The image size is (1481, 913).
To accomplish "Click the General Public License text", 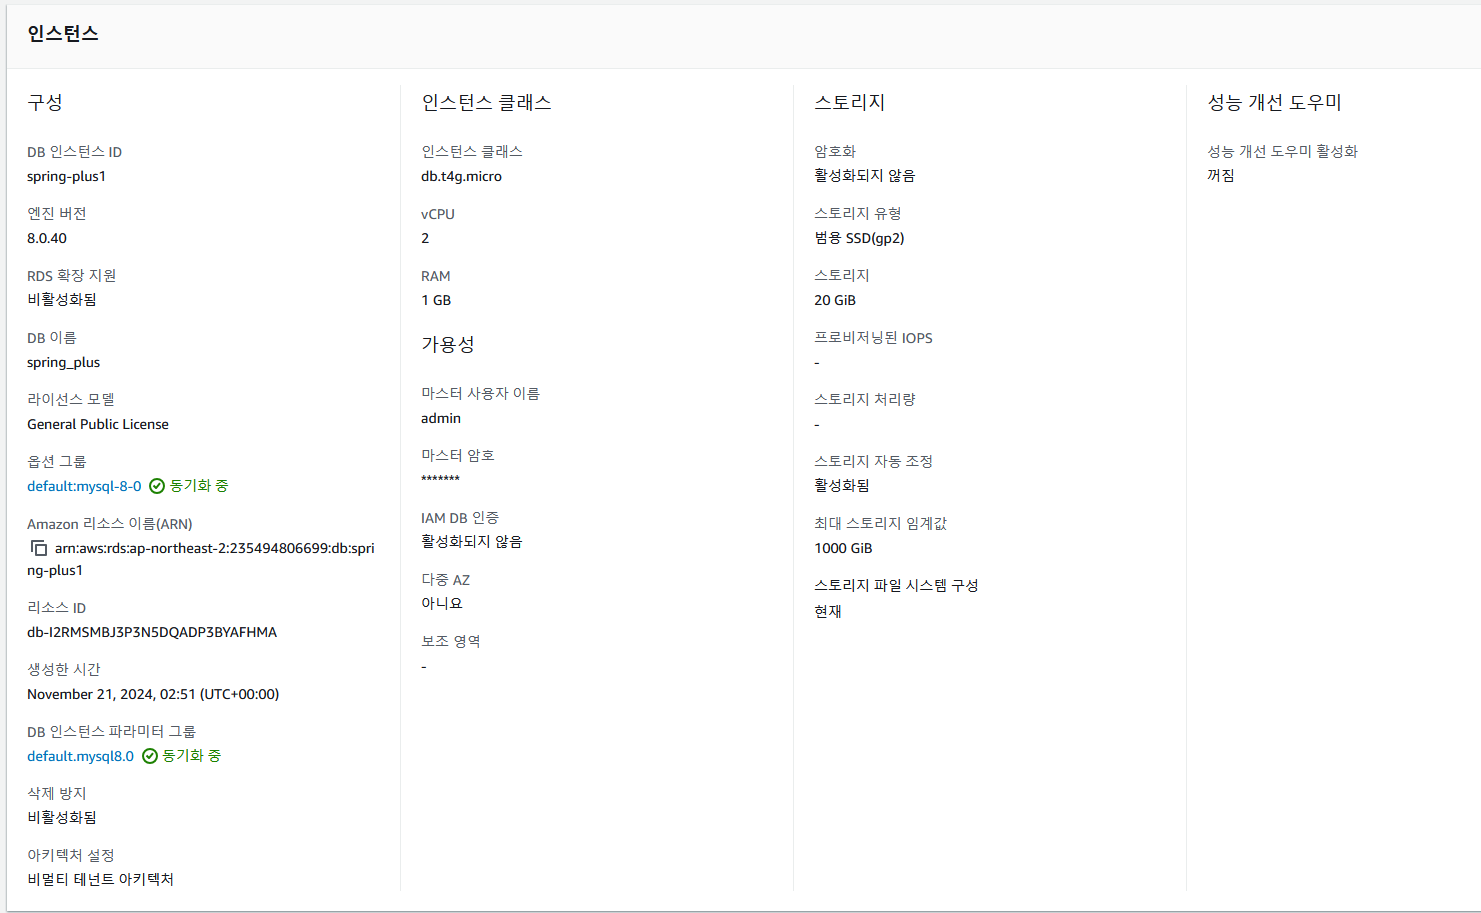I will [98, 424].
